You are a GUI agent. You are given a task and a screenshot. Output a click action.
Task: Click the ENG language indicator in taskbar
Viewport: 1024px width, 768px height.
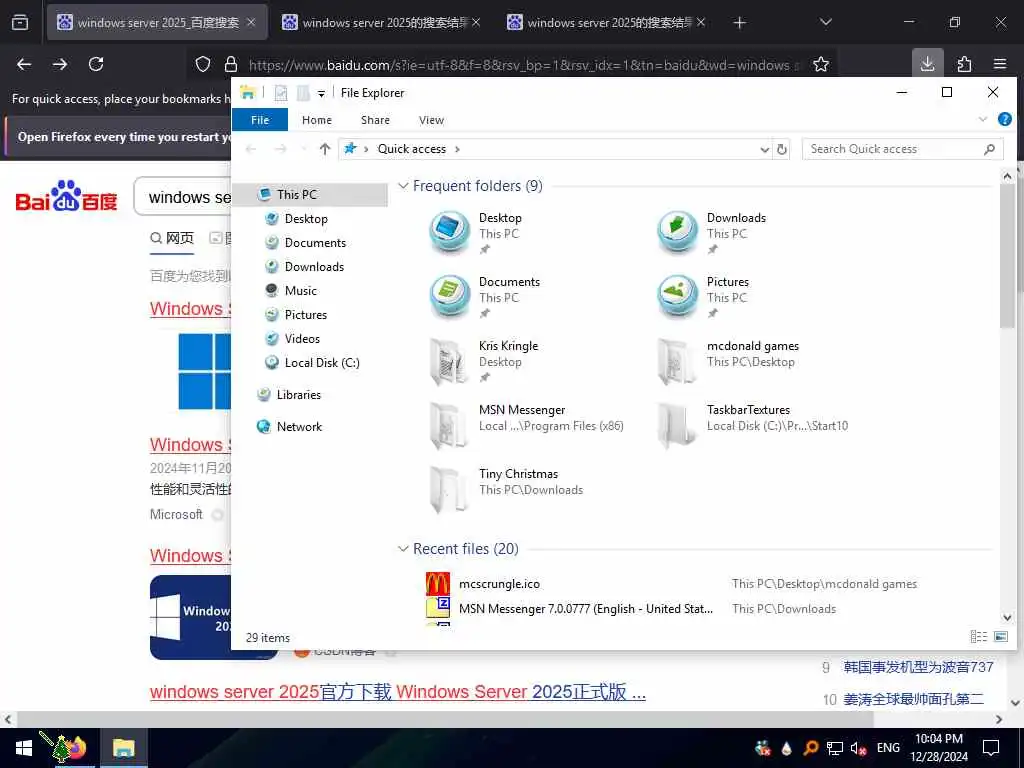[x=888, y=748]
